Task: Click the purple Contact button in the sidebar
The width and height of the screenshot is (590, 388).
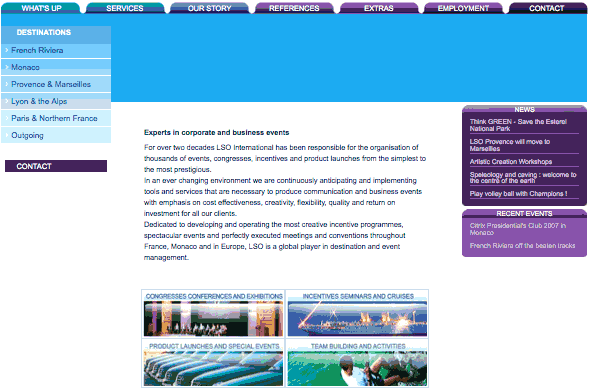Action: [x=56, y=166]
